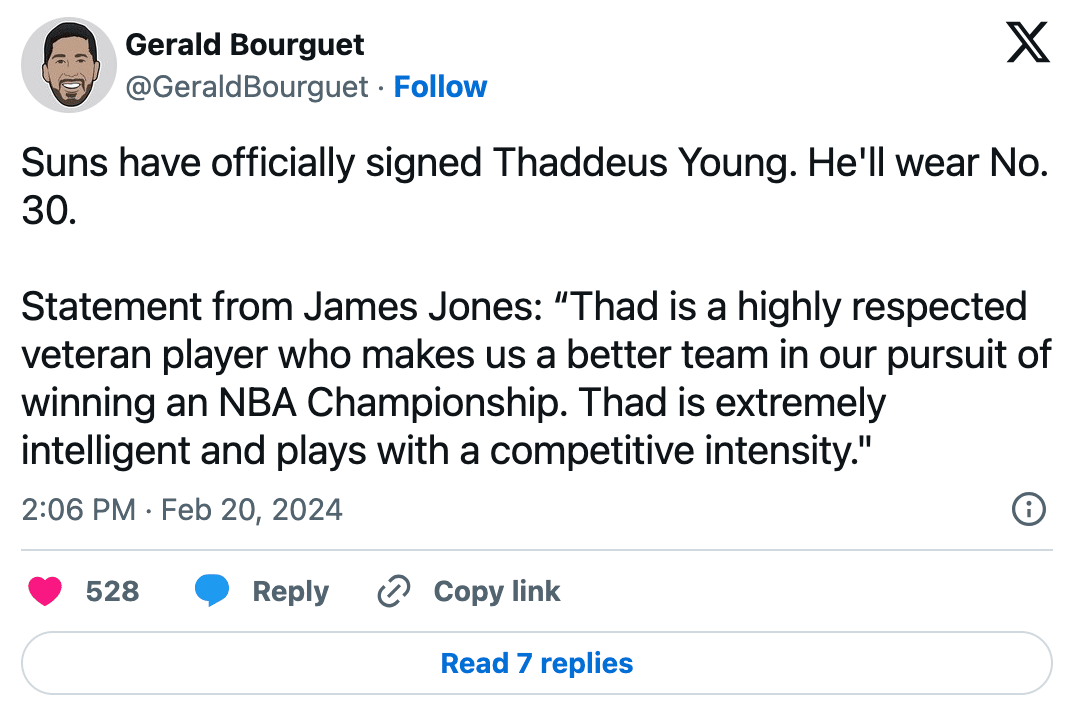Click the 528 likes count

click(113, 591)
